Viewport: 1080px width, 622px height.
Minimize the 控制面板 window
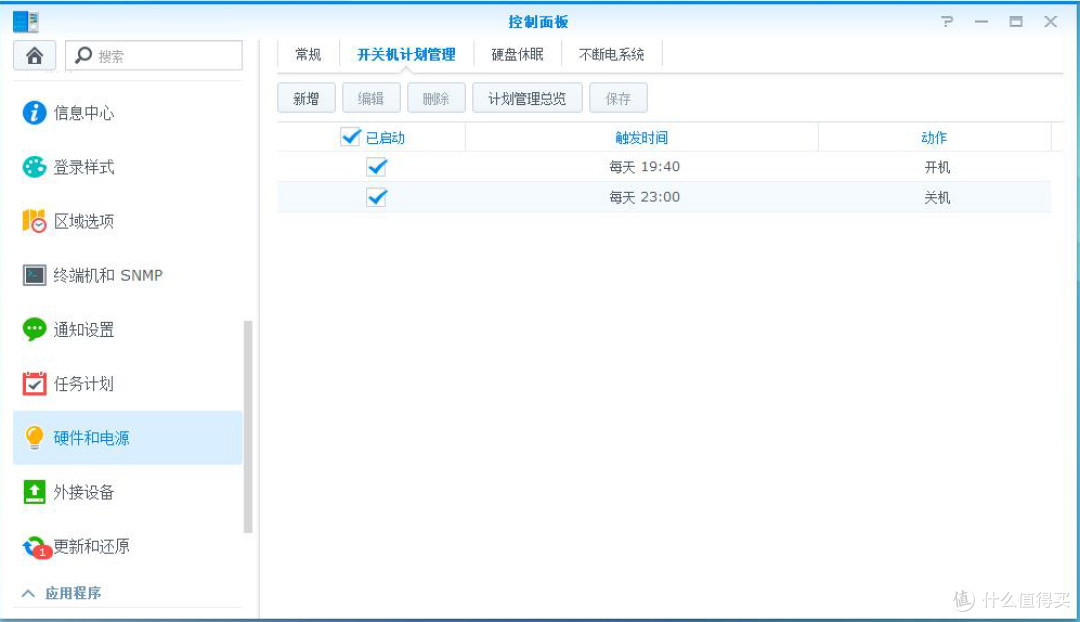tap(982, 21)
